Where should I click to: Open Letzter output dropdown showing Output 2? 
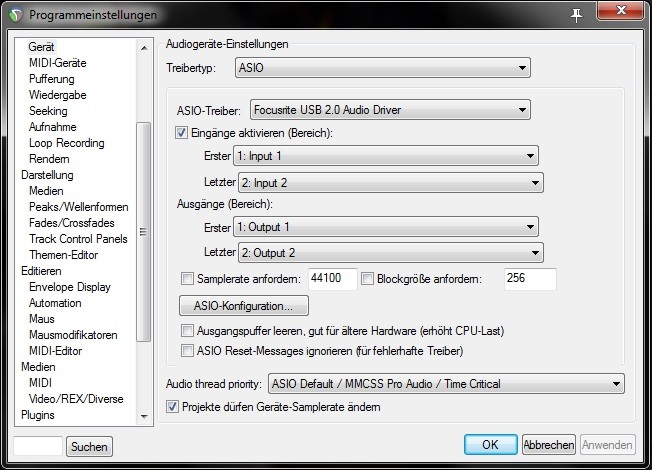[390, 253]
